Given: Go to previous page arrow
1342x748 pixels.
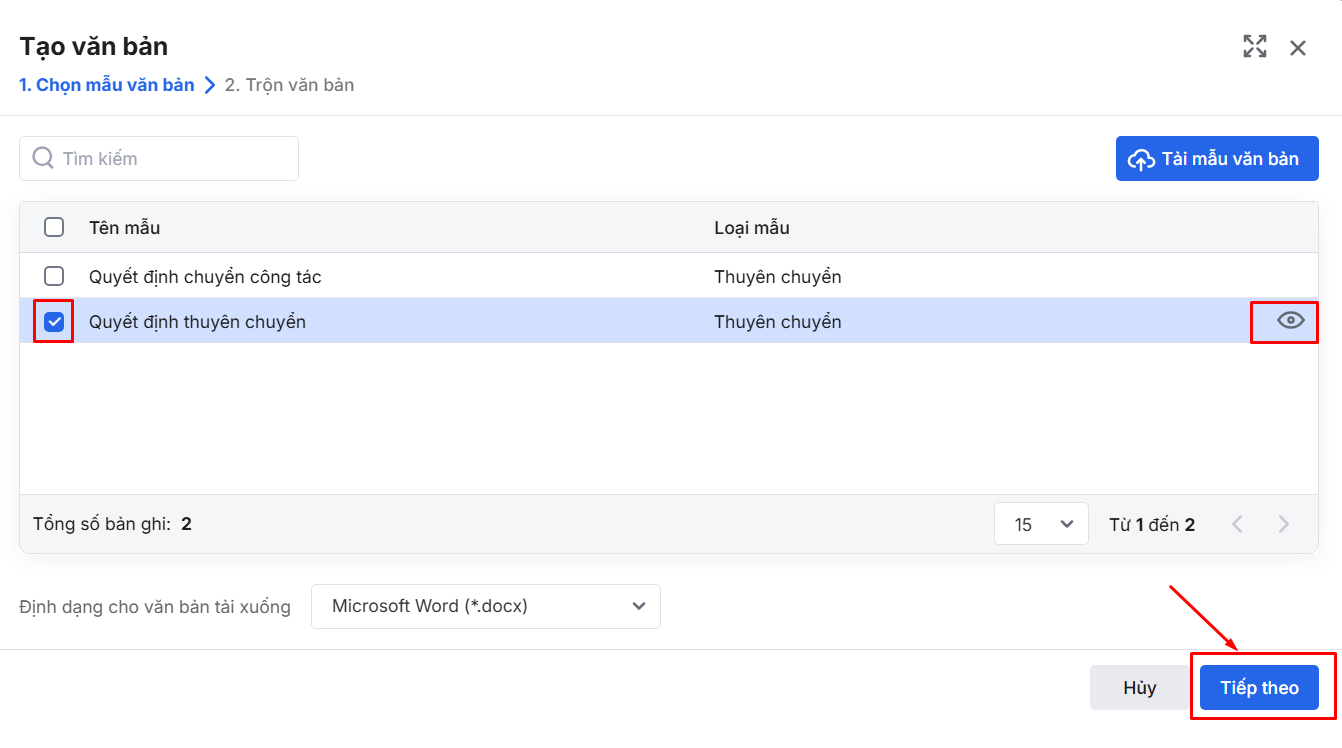Looking at the screenshot, I should (1237, 524).
